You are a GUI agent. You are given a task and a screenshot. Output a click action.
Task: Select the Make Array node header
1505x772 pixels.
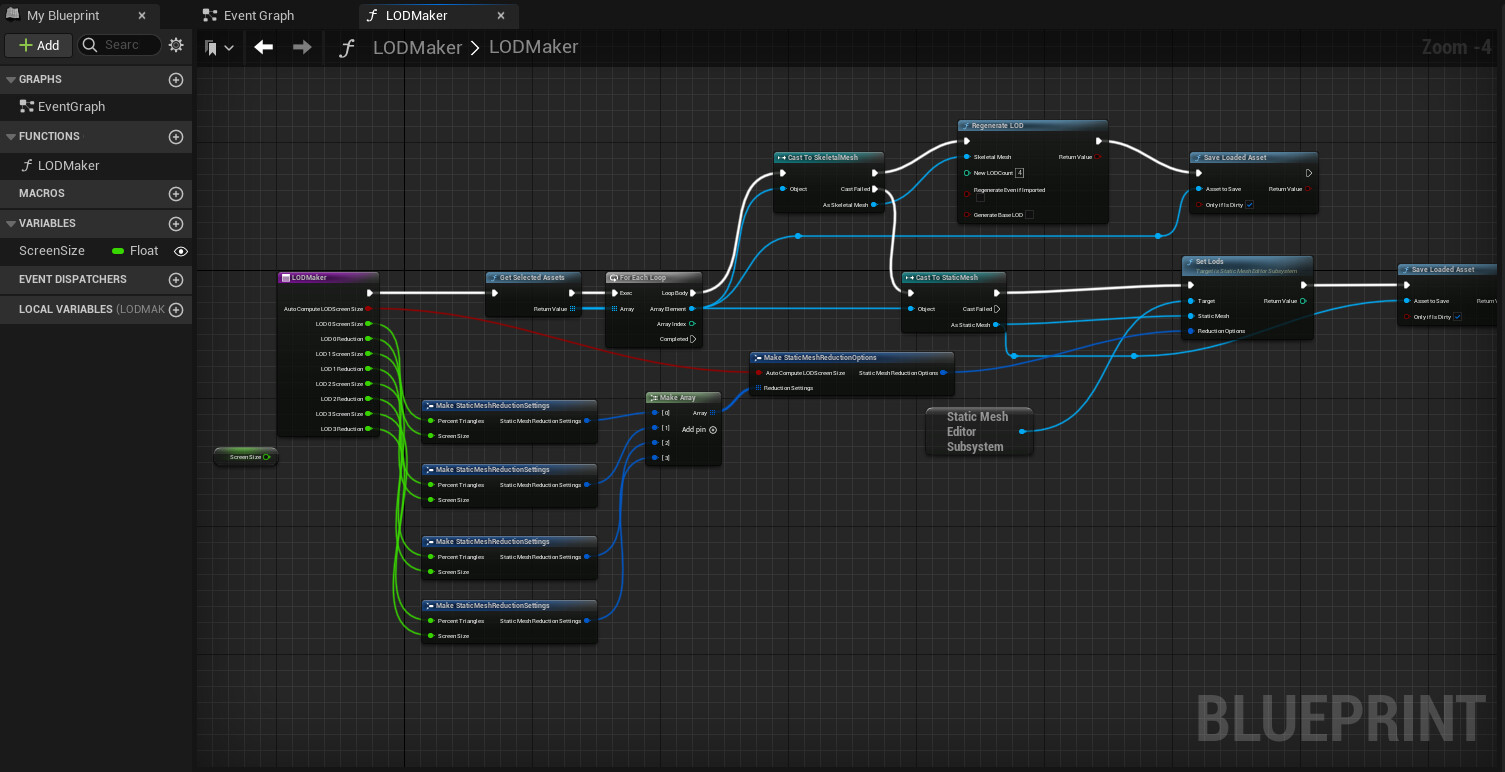coord(683,397)
